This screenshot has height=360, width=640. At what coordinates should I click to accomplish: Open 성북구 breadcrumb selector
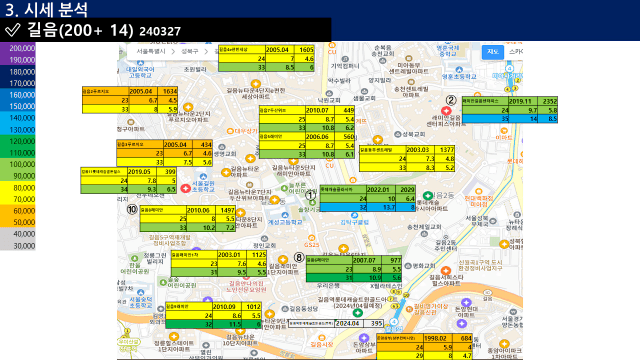point(189,51)
